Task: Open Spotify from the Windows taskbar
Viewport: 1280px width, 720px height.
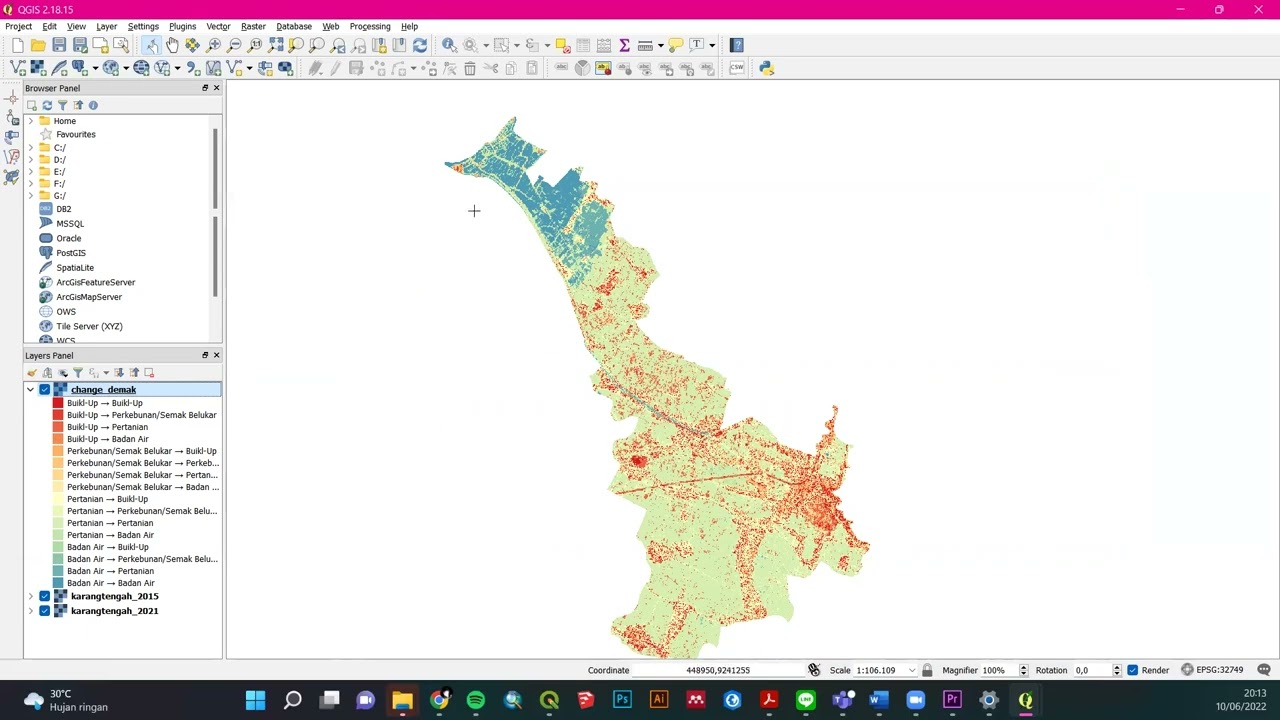Action: 476,700
